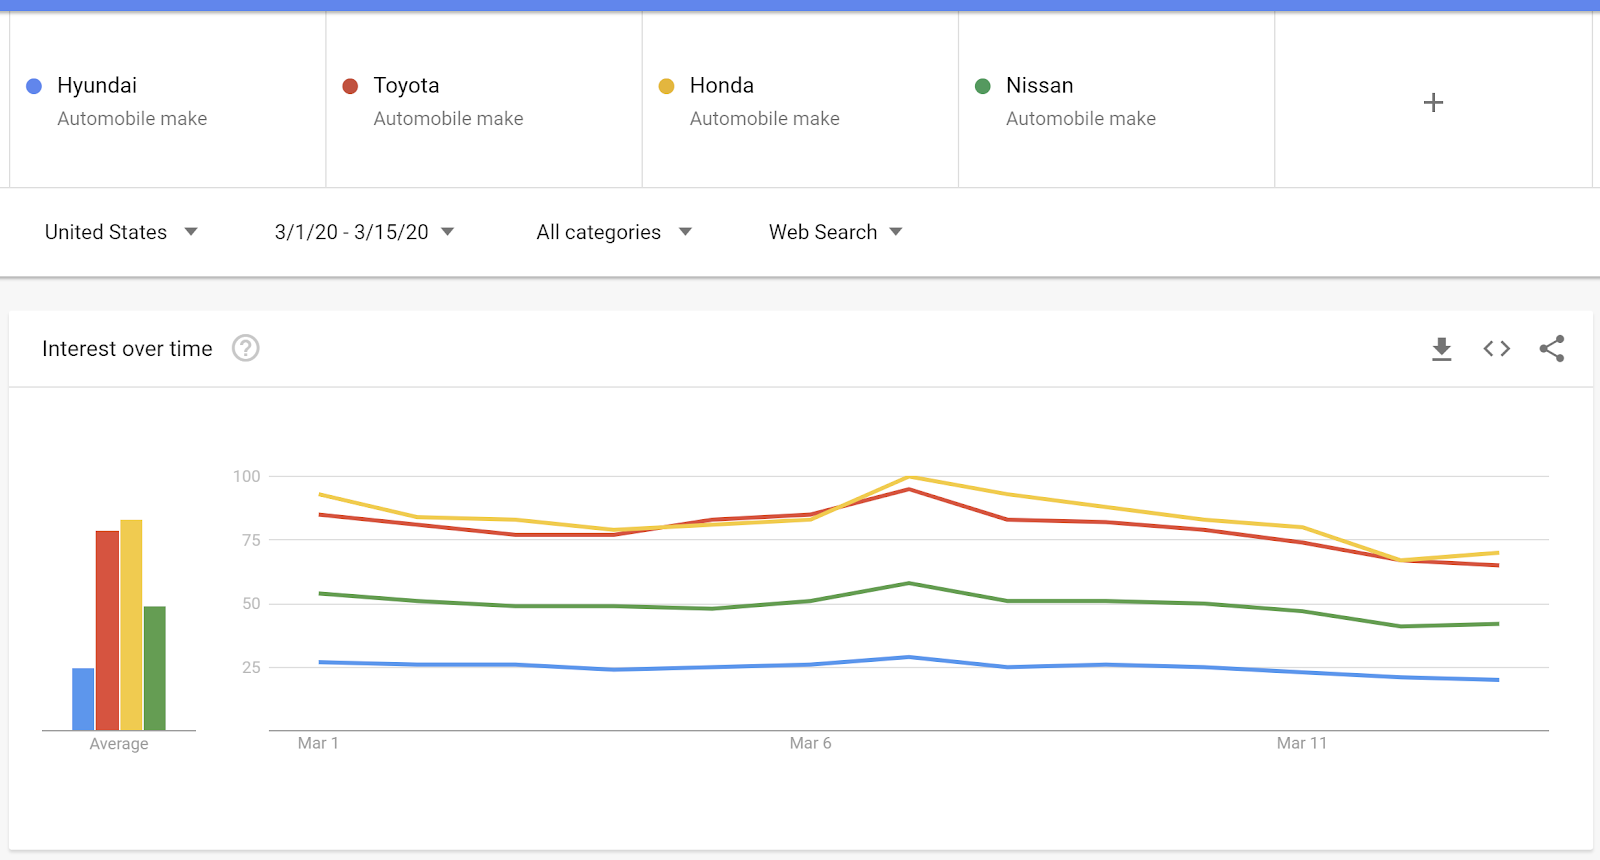Click Automobile make under Honda

pyautogui.click(x=765, y=119)
